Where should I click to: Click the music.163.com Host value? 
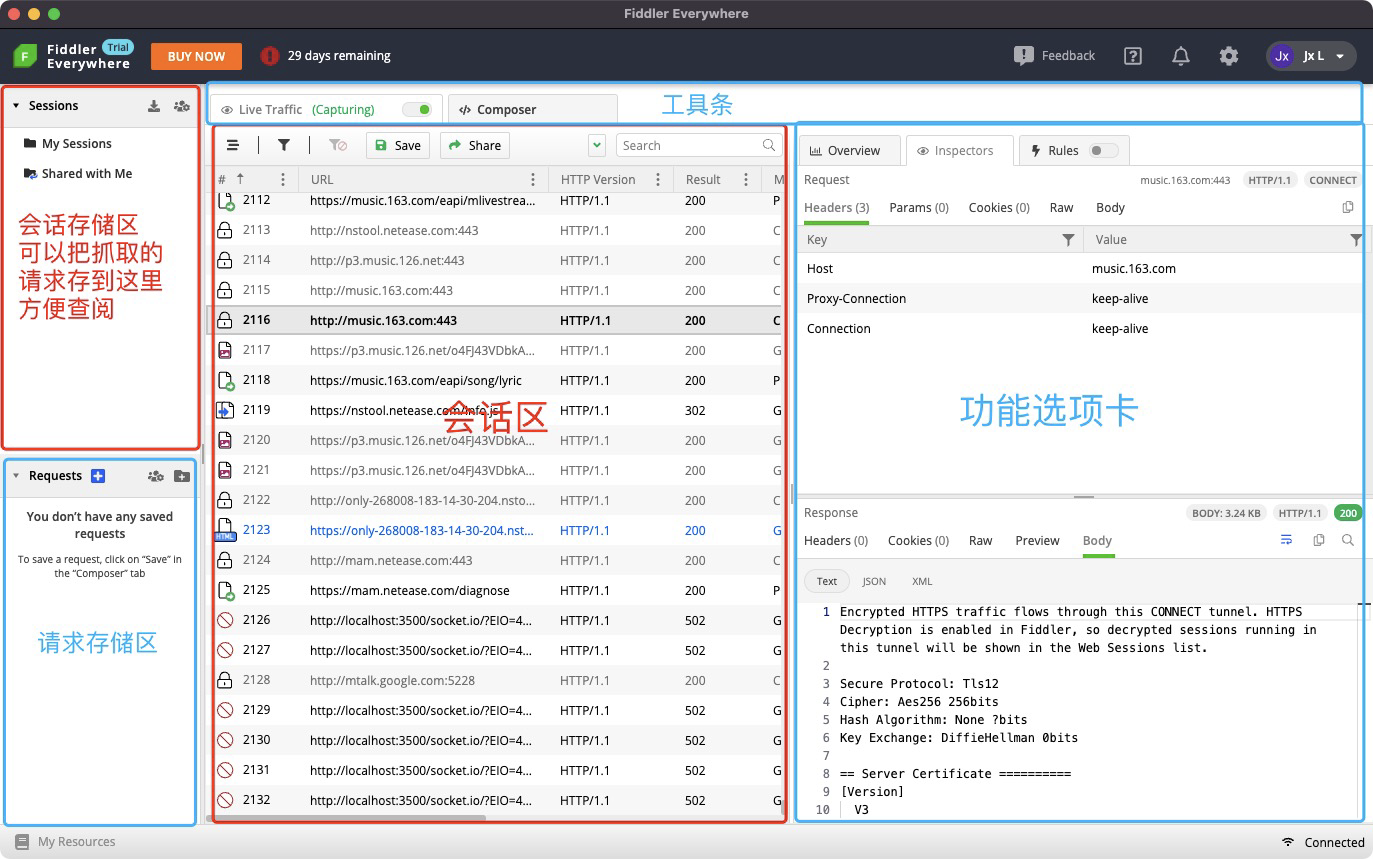tap(1134, 268)
